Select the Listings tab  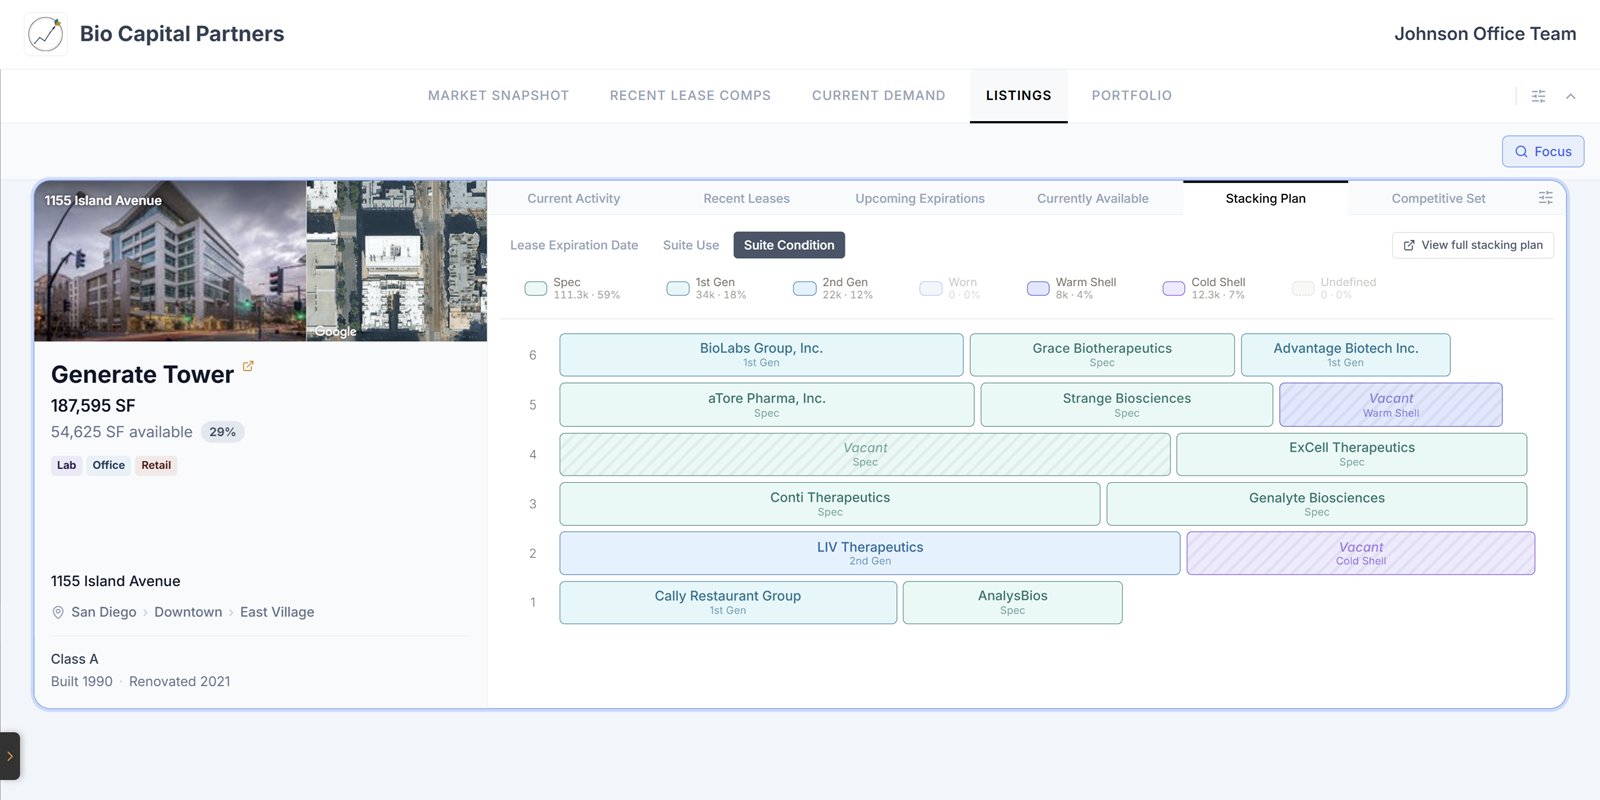click(x=1019, y=96)
